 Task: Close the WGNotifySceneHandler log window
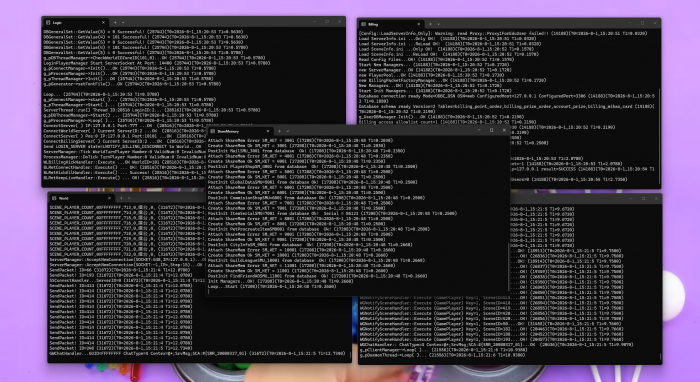click(656, 199)
